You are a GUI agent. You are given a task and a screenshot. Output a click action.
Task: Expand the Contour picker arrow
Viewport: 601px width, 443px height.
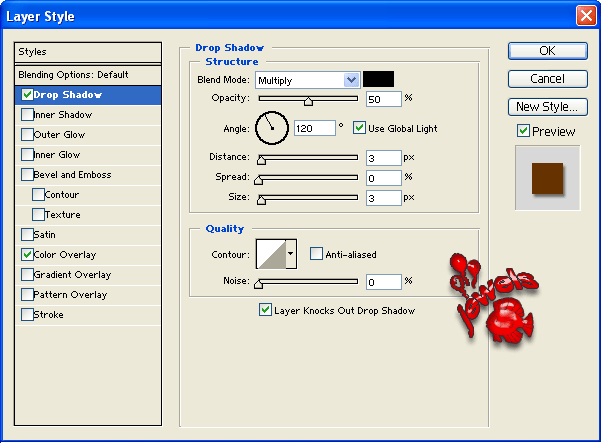click(x=291, y=255)
